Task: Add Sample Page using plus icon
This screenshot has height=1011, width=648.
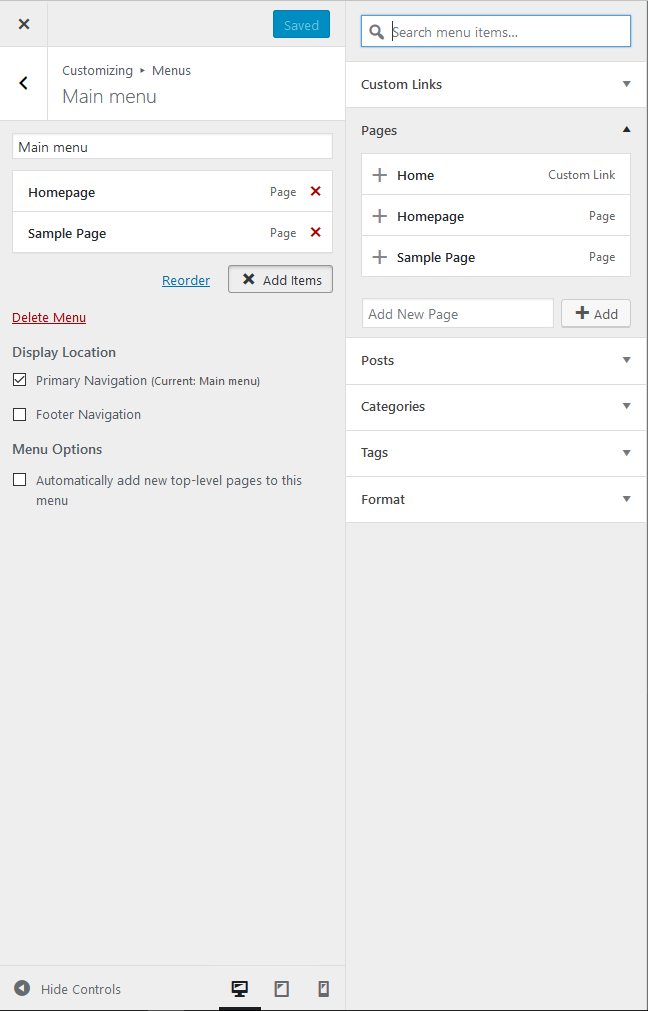Action: point(380,257)
